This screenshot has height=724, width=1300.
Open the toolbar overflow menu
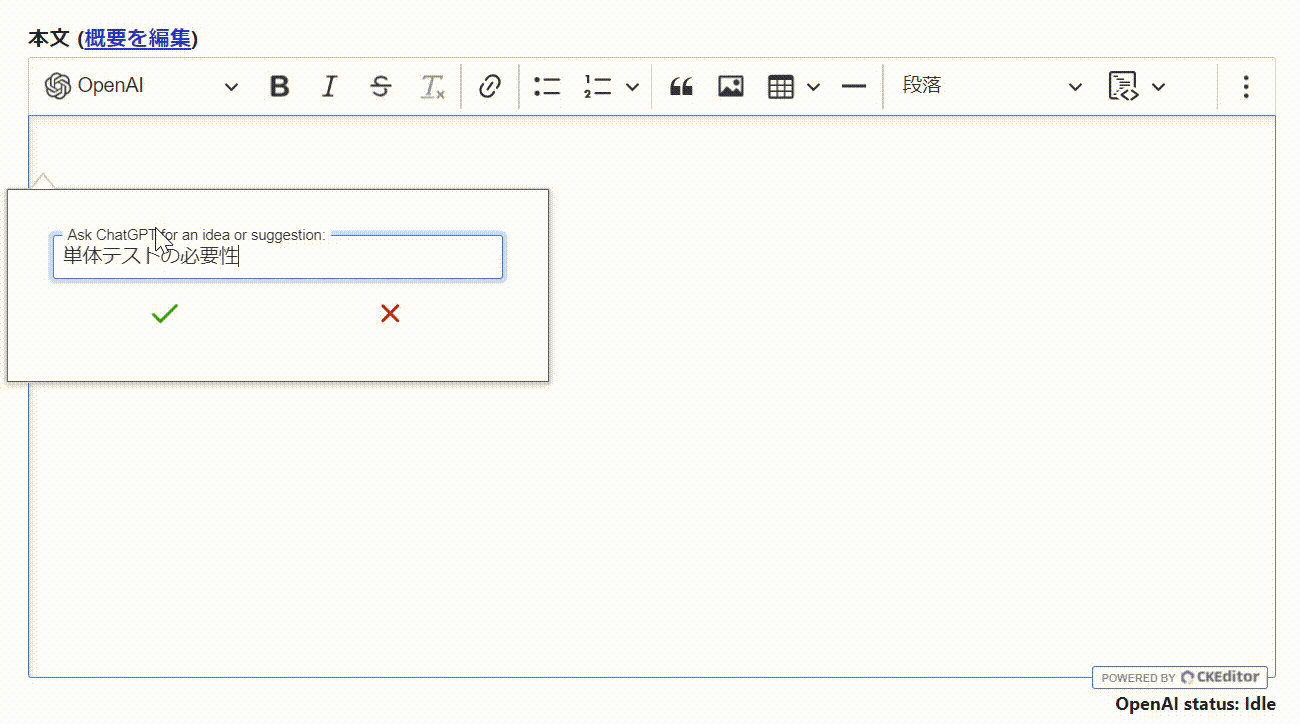click(1246, 86)
